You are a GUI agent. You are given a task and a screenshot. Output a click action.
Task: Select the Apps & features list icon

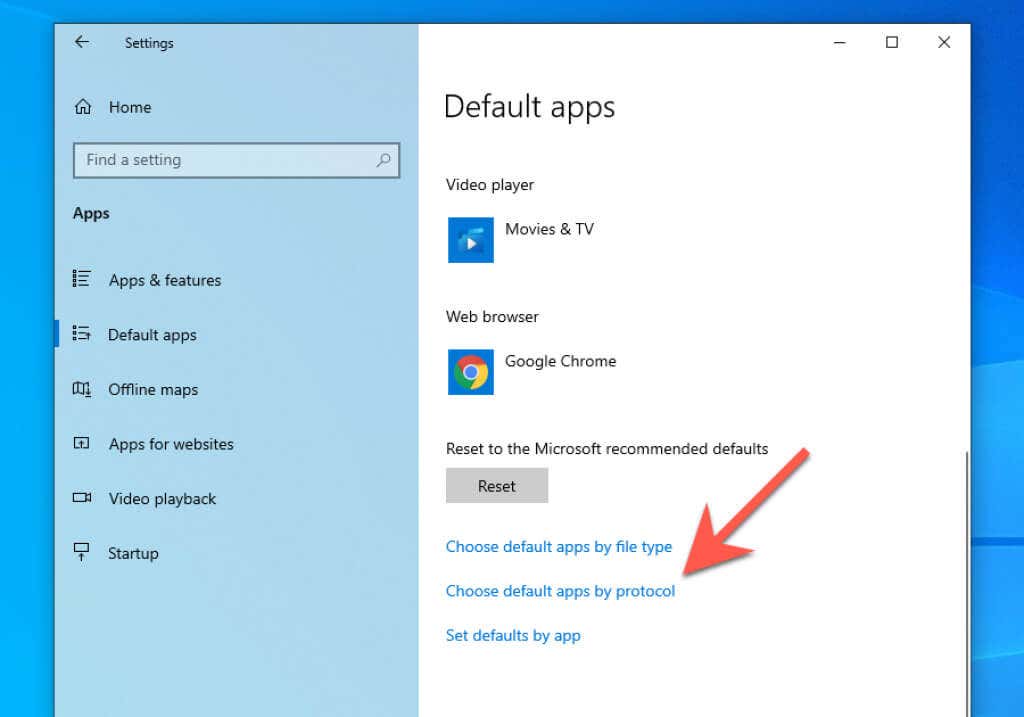(82, 279)
